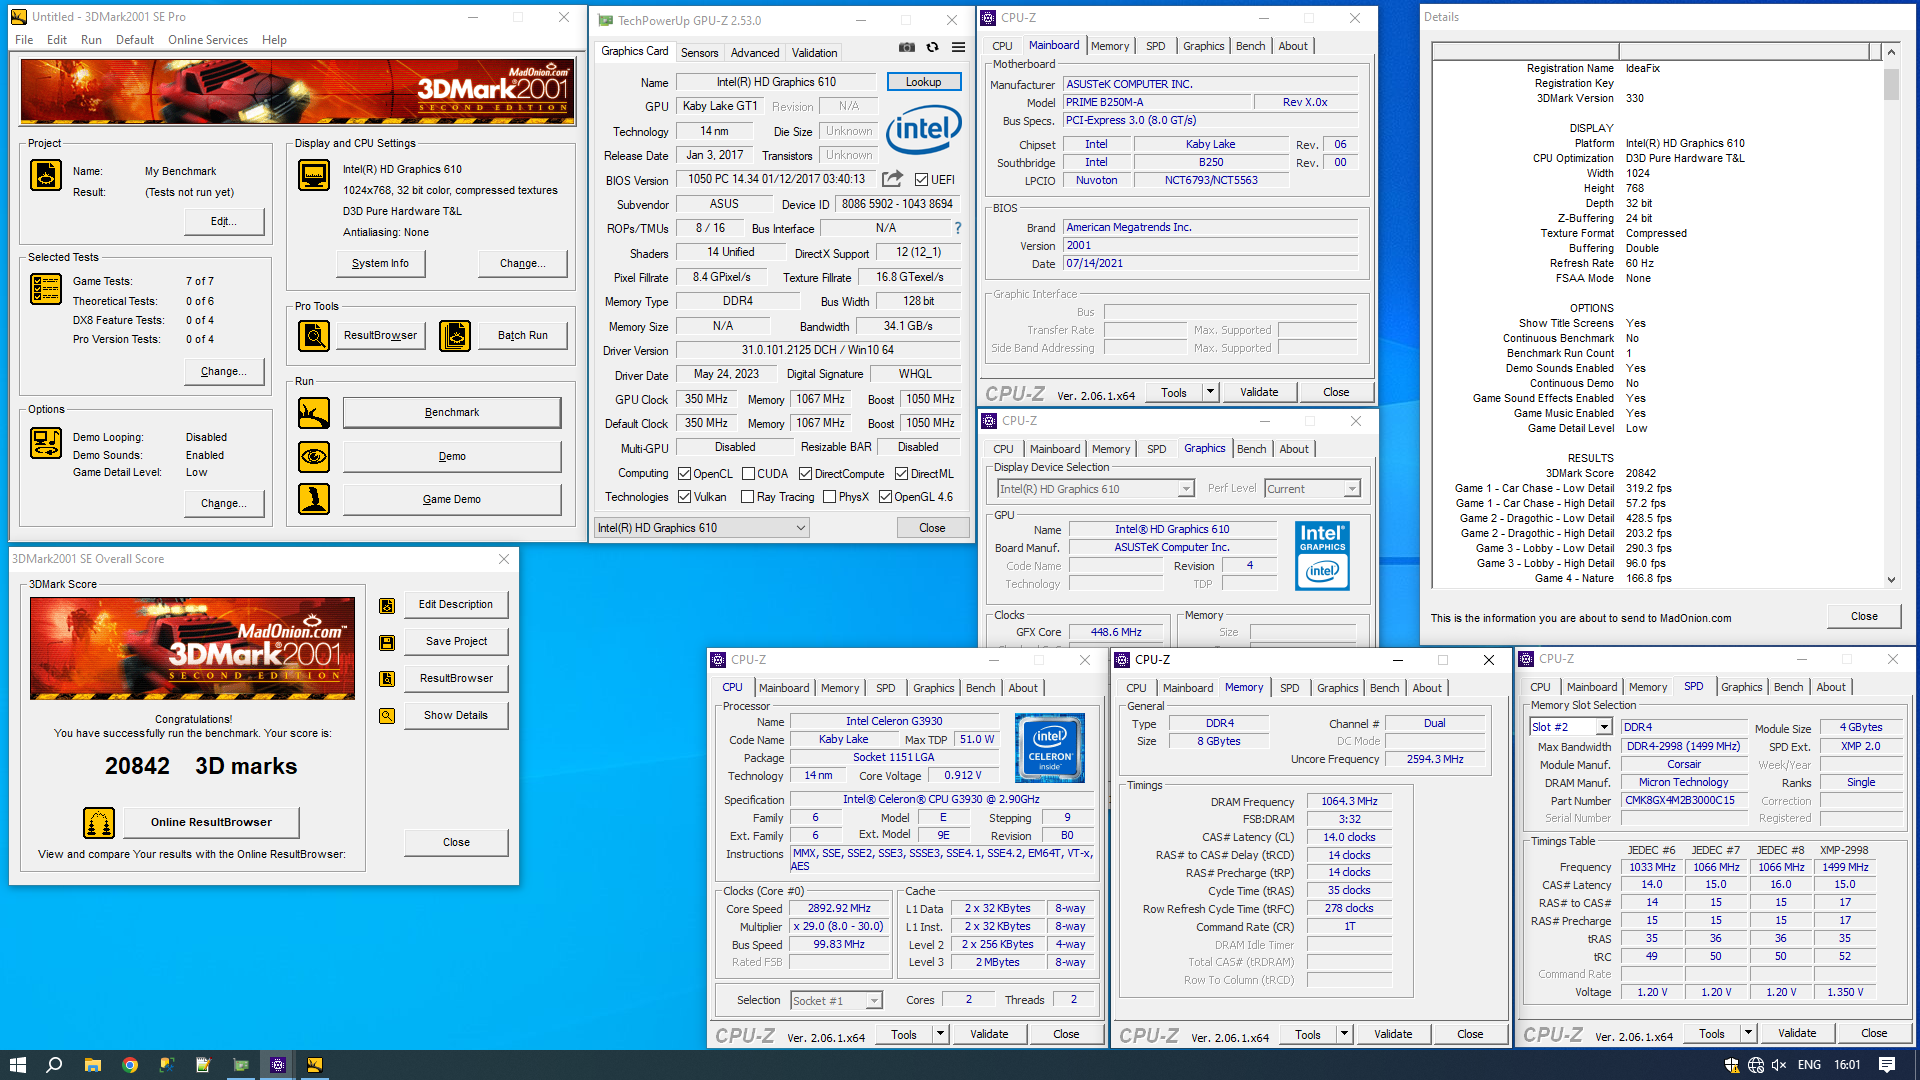Click the Celeron inside logo in CPU-Z
The image size is (1920, 1080).
1049,747
